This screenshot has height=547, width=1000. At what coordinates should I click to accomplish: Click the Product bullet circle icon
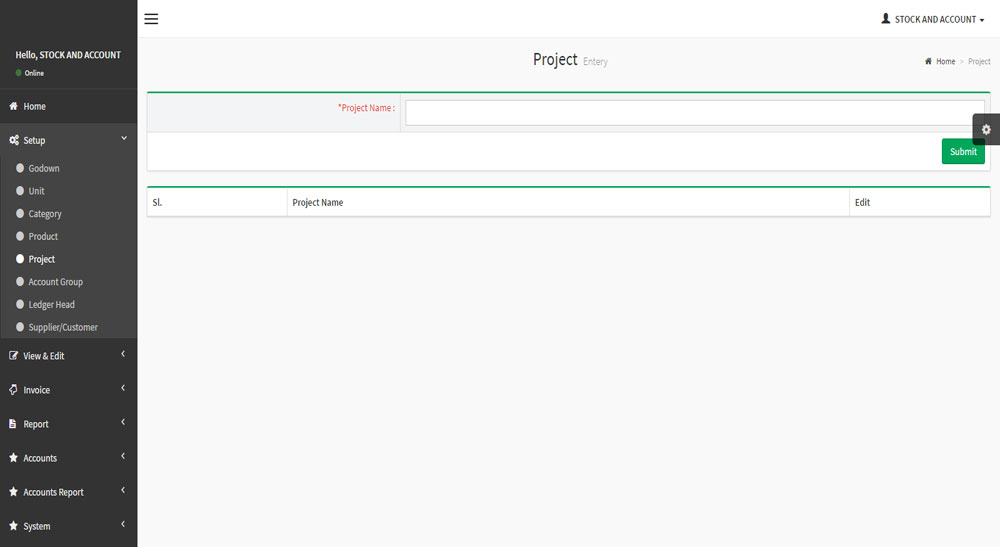click(x=20, y=236)
